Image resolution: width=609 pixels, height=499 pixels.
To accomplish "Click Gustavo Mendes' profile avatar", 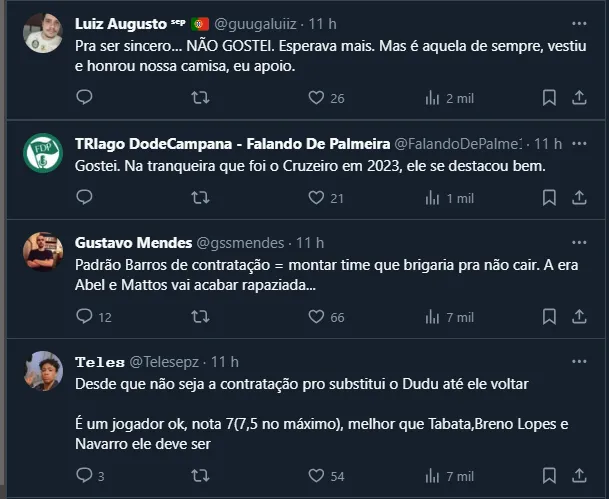I will [x=43, y=251].
